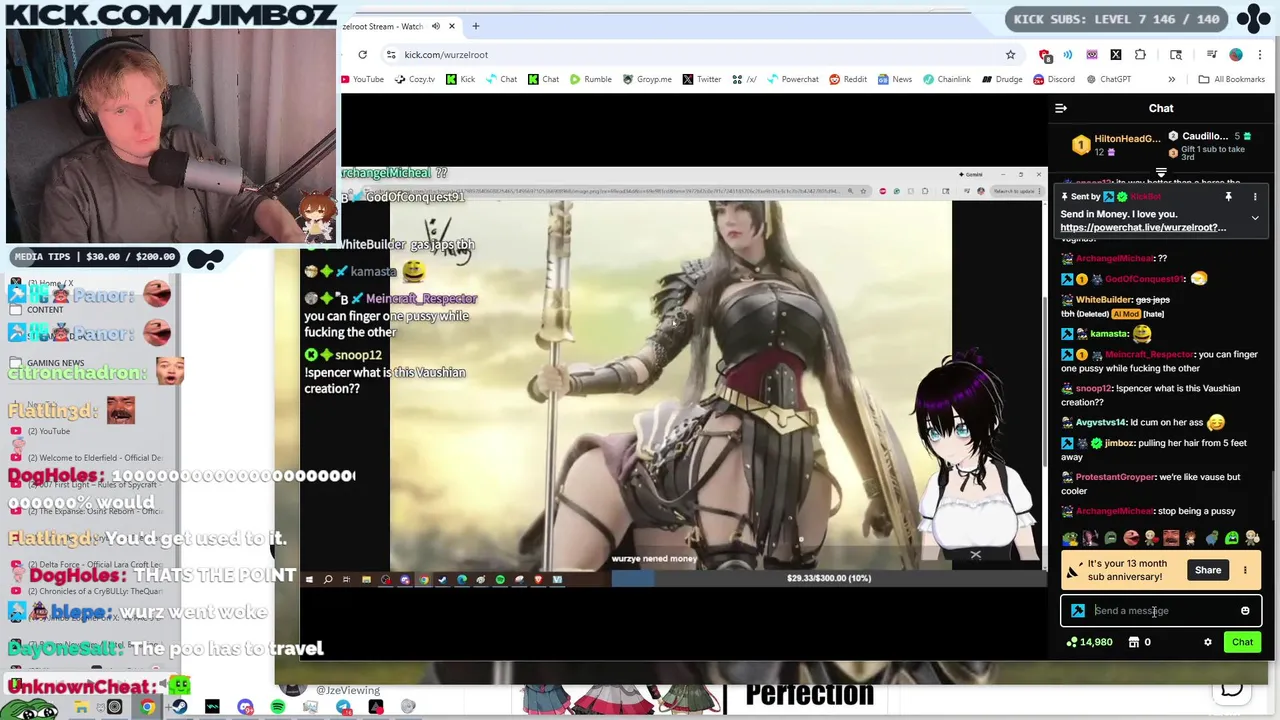
Task: Open the Drudge bookmark
Action: pyautogui.click(x=1002, y=79)
